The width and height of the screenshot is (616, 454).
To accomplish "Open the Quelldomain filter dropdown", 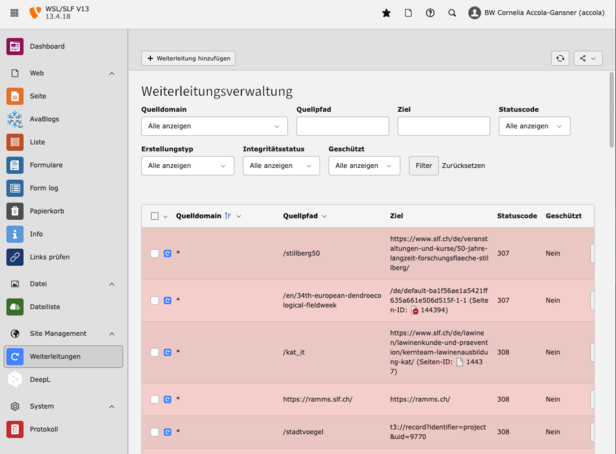I will (214, 126).
